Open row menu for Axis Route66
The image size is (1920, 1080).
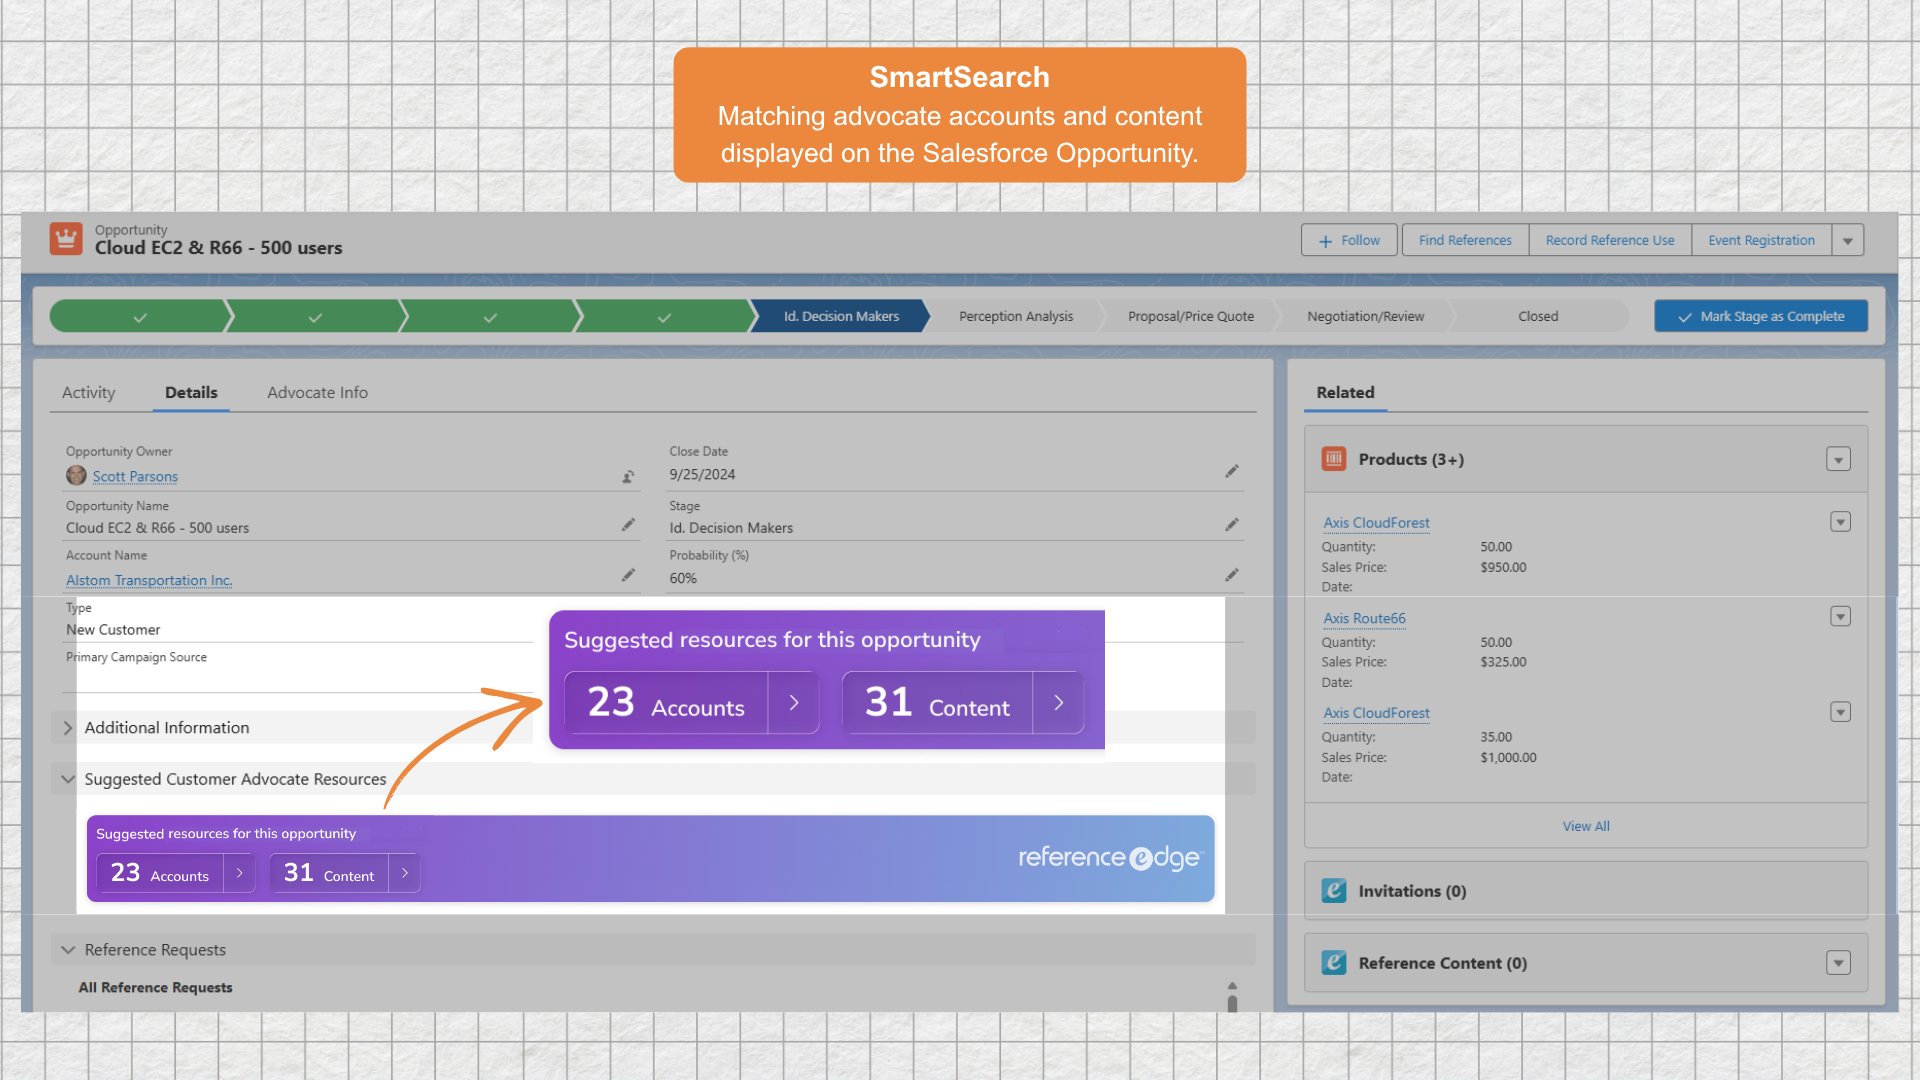coord(1840,617)
